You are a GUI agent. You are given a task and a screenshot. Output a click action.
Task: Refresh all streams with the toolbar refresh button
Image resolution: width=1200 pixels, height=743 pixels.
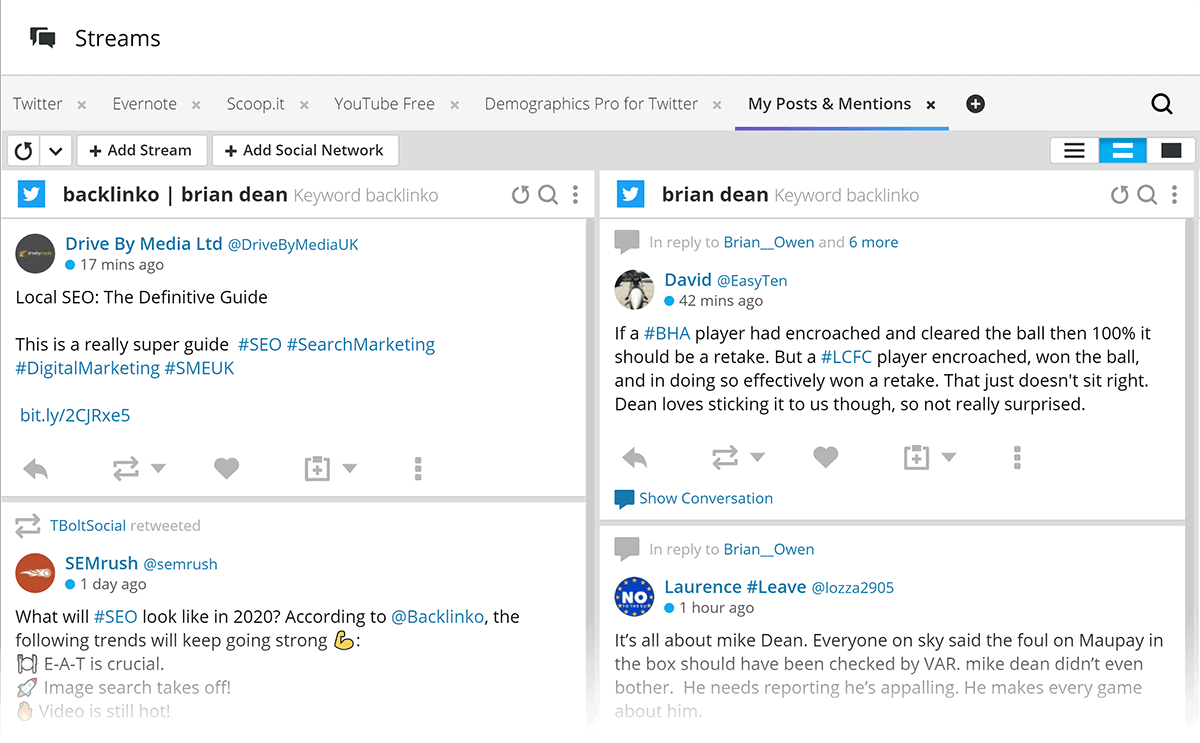click(23, 151)
